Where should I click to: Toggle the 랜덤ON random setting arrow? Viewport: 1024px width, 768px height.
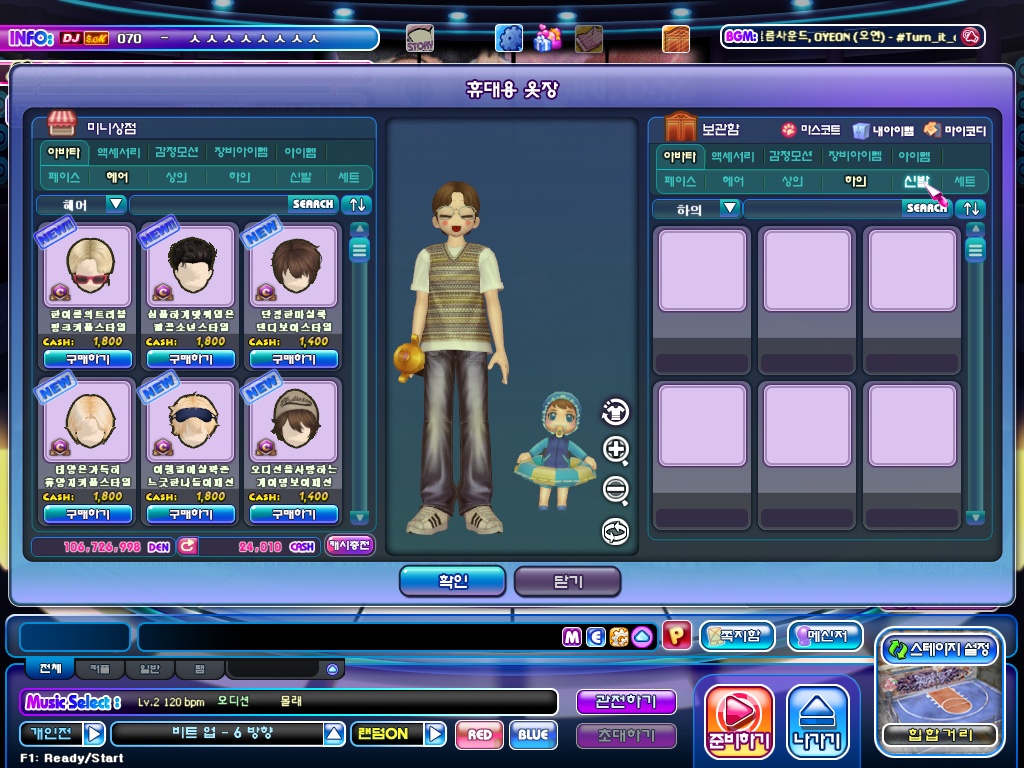point(435,734)
